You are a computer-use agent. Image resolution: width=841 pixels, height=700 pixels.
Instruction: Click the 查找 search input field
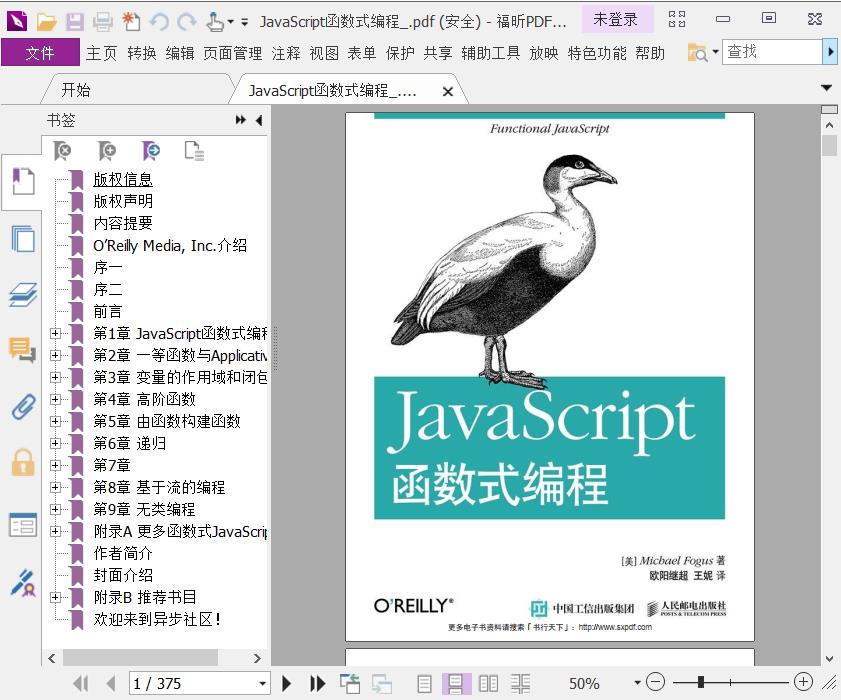point(772,52)
